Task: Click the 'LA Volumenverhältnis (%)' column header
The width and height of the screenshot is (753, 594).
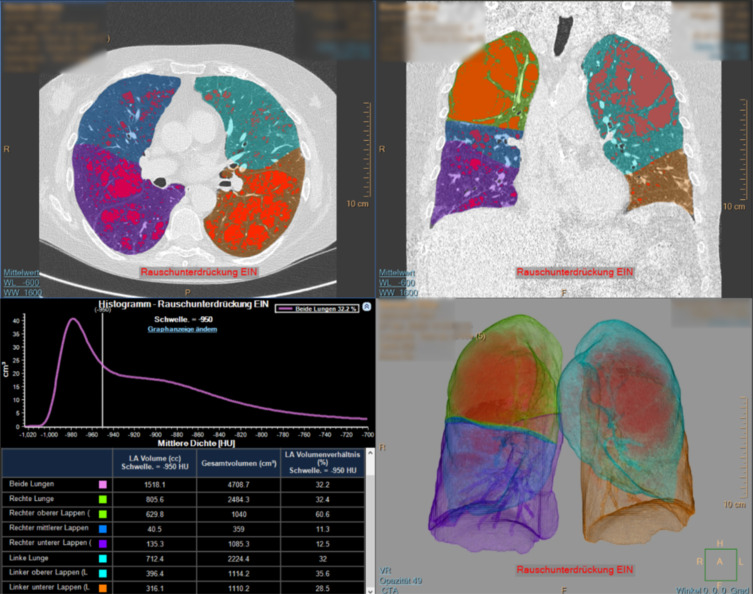Action: pyautogui.click(x=322, y=461)
